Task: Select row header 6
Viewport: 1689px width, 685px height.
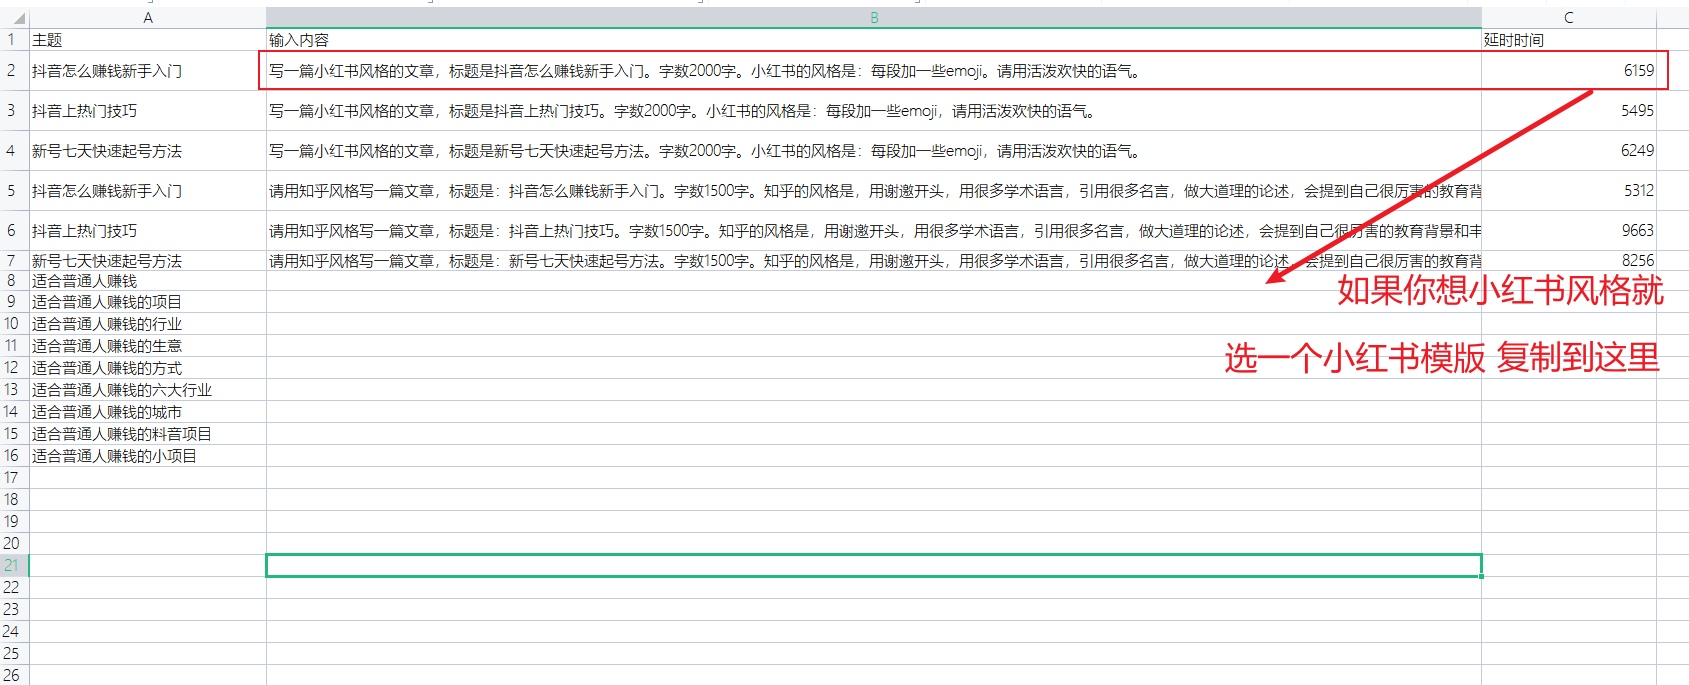Action: click(x=14, y=231)
